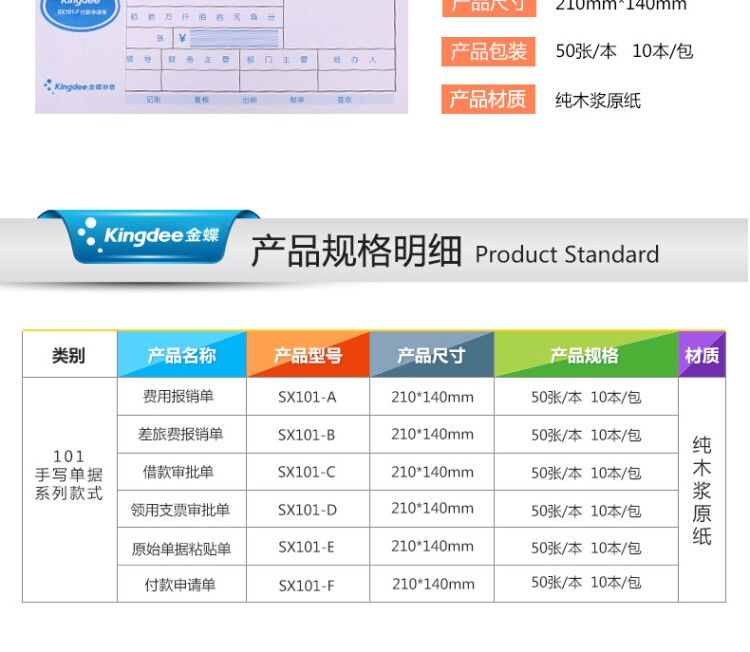Click the small Kingdee logo on the voucher

click(x=79, y=87)
